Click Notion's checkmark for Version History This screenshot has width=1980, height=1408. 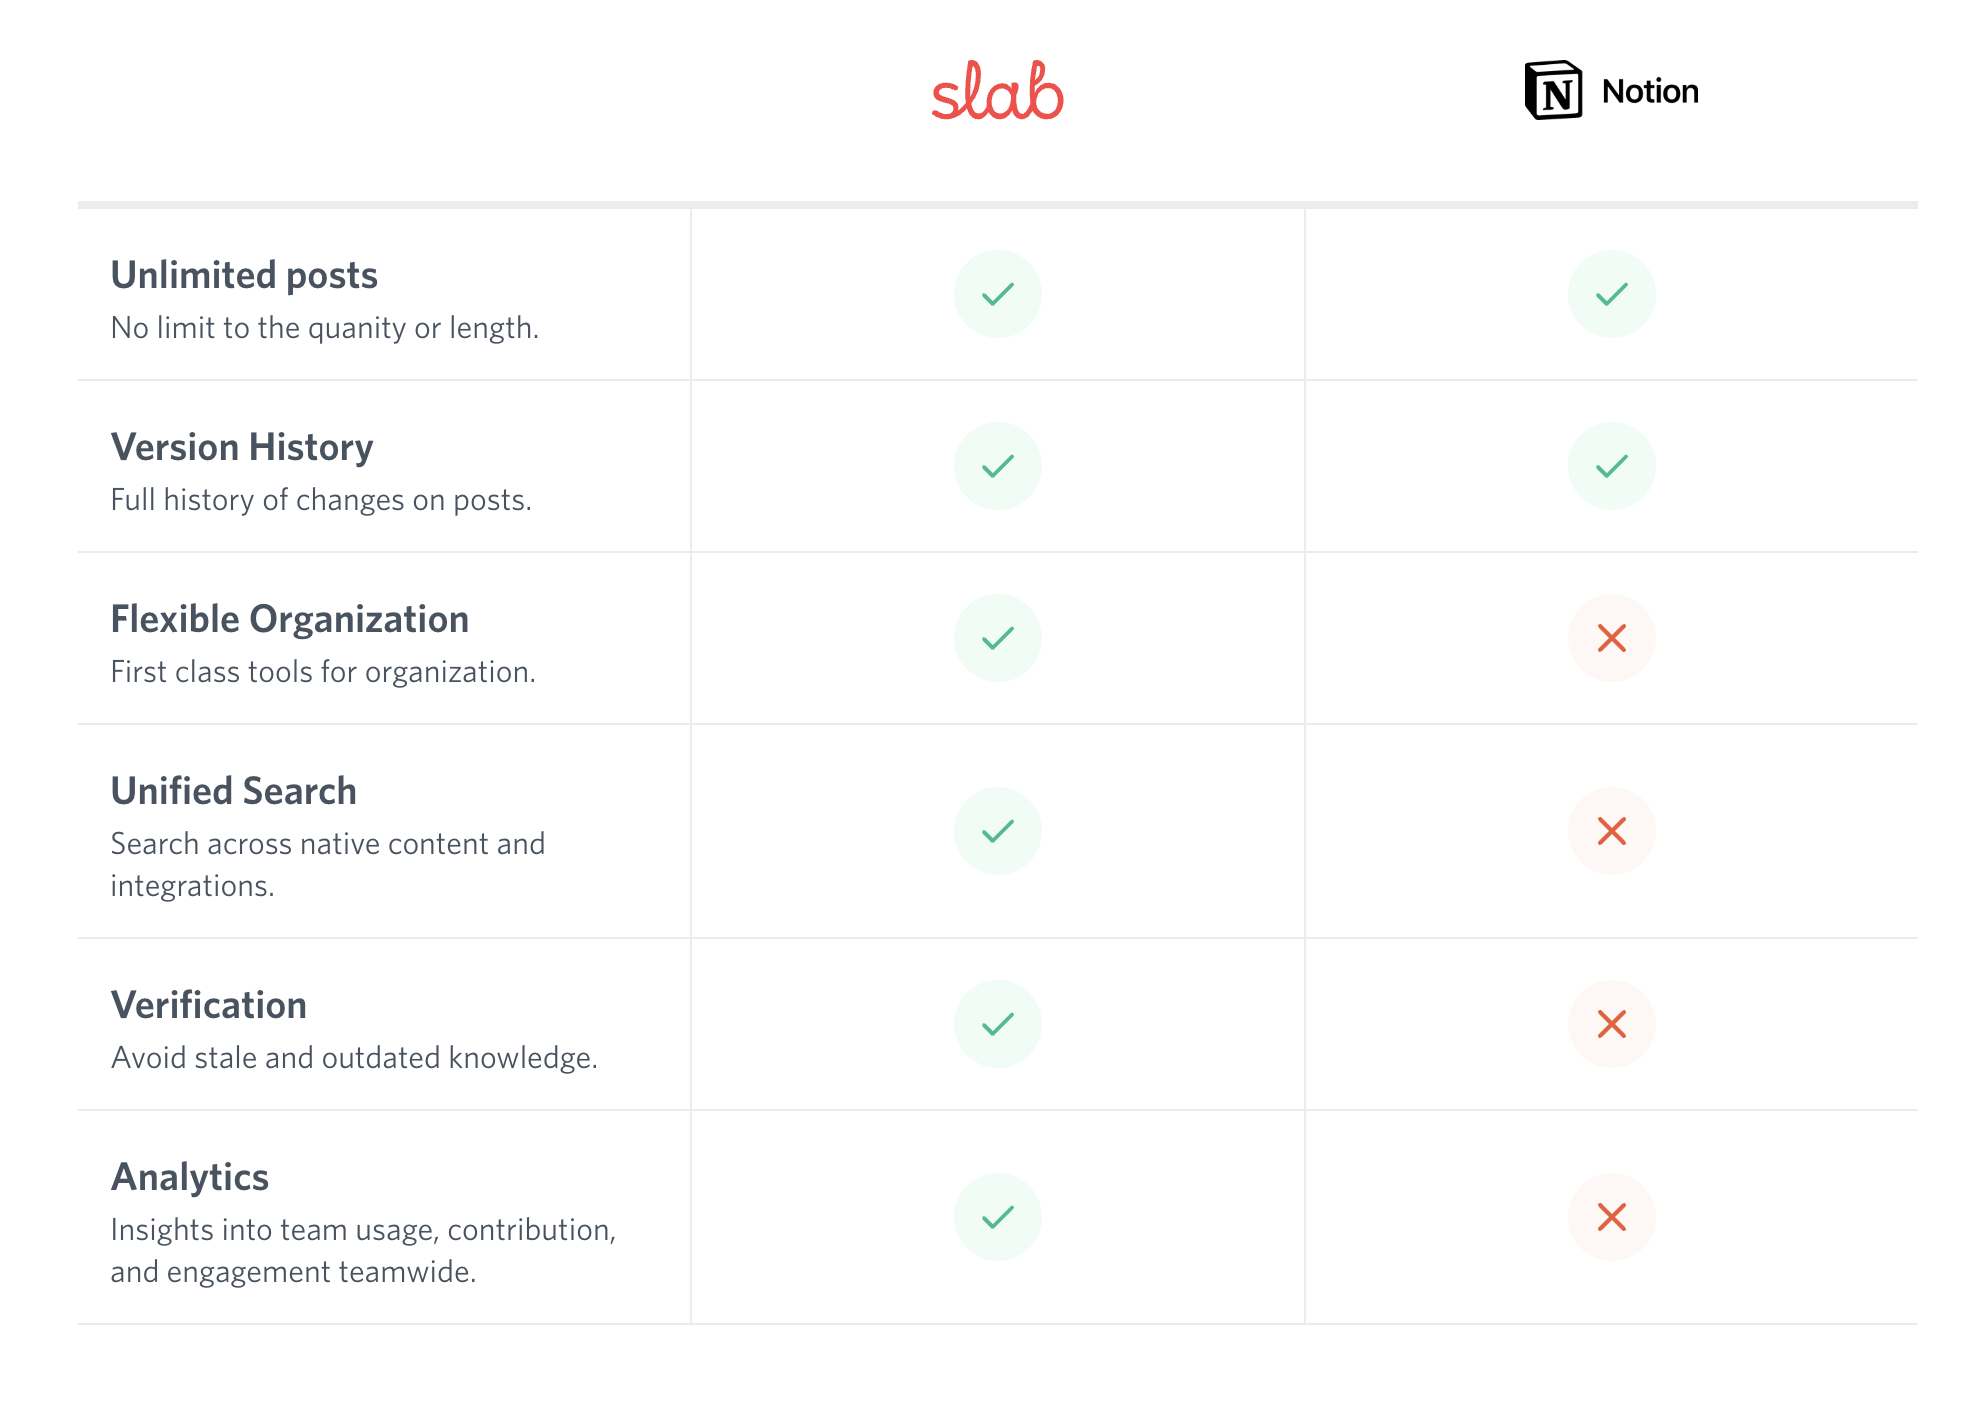click(1611, 466)
